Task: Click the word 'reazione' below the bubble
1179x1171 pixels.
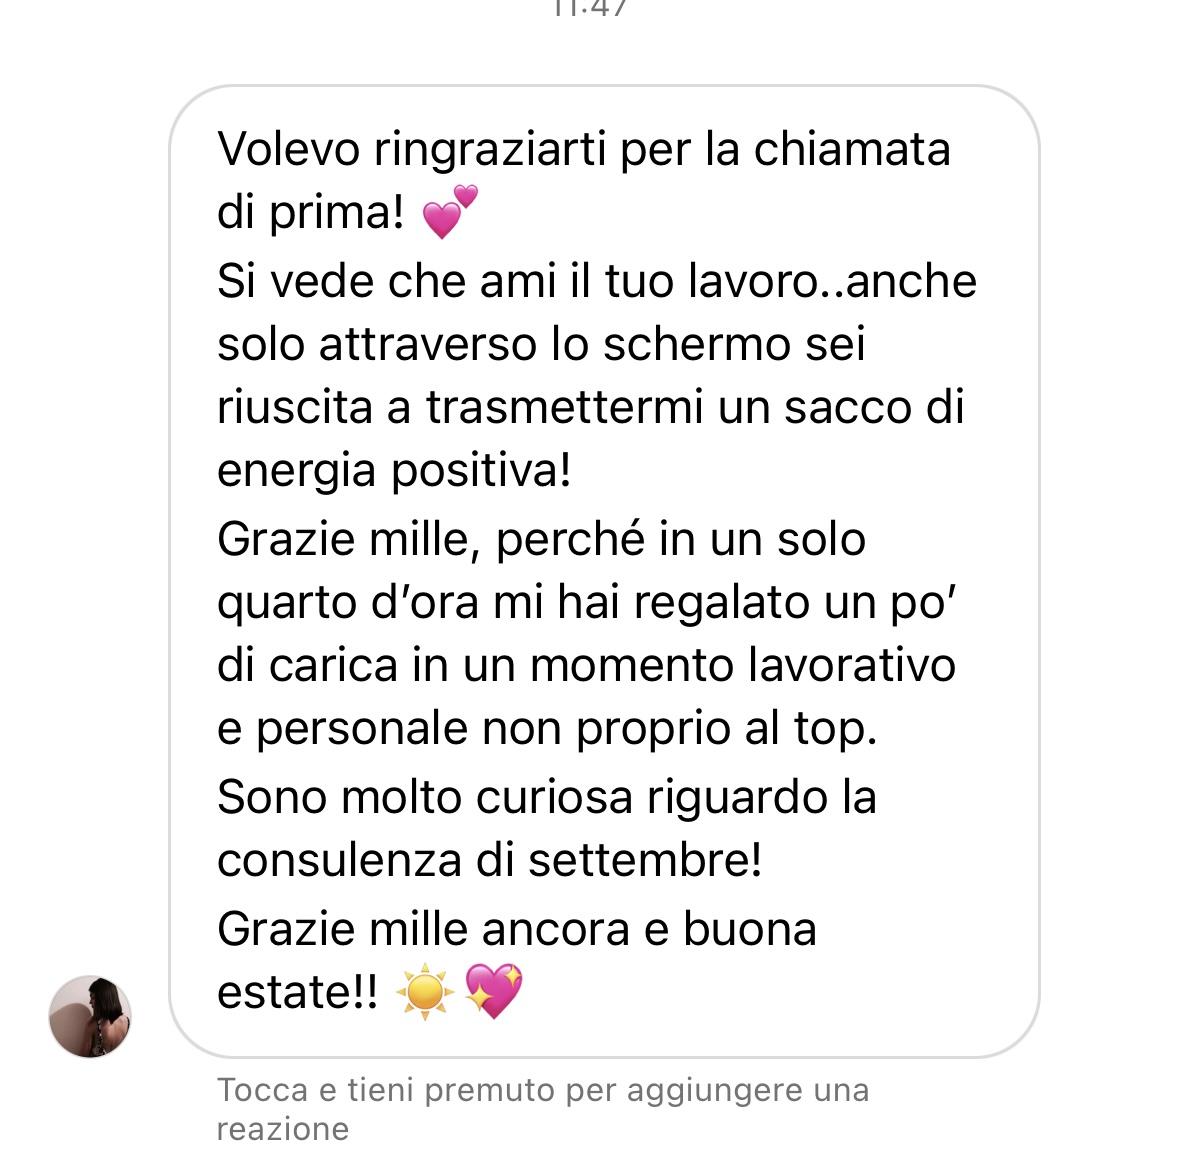Action: (x=283, y=1130)
